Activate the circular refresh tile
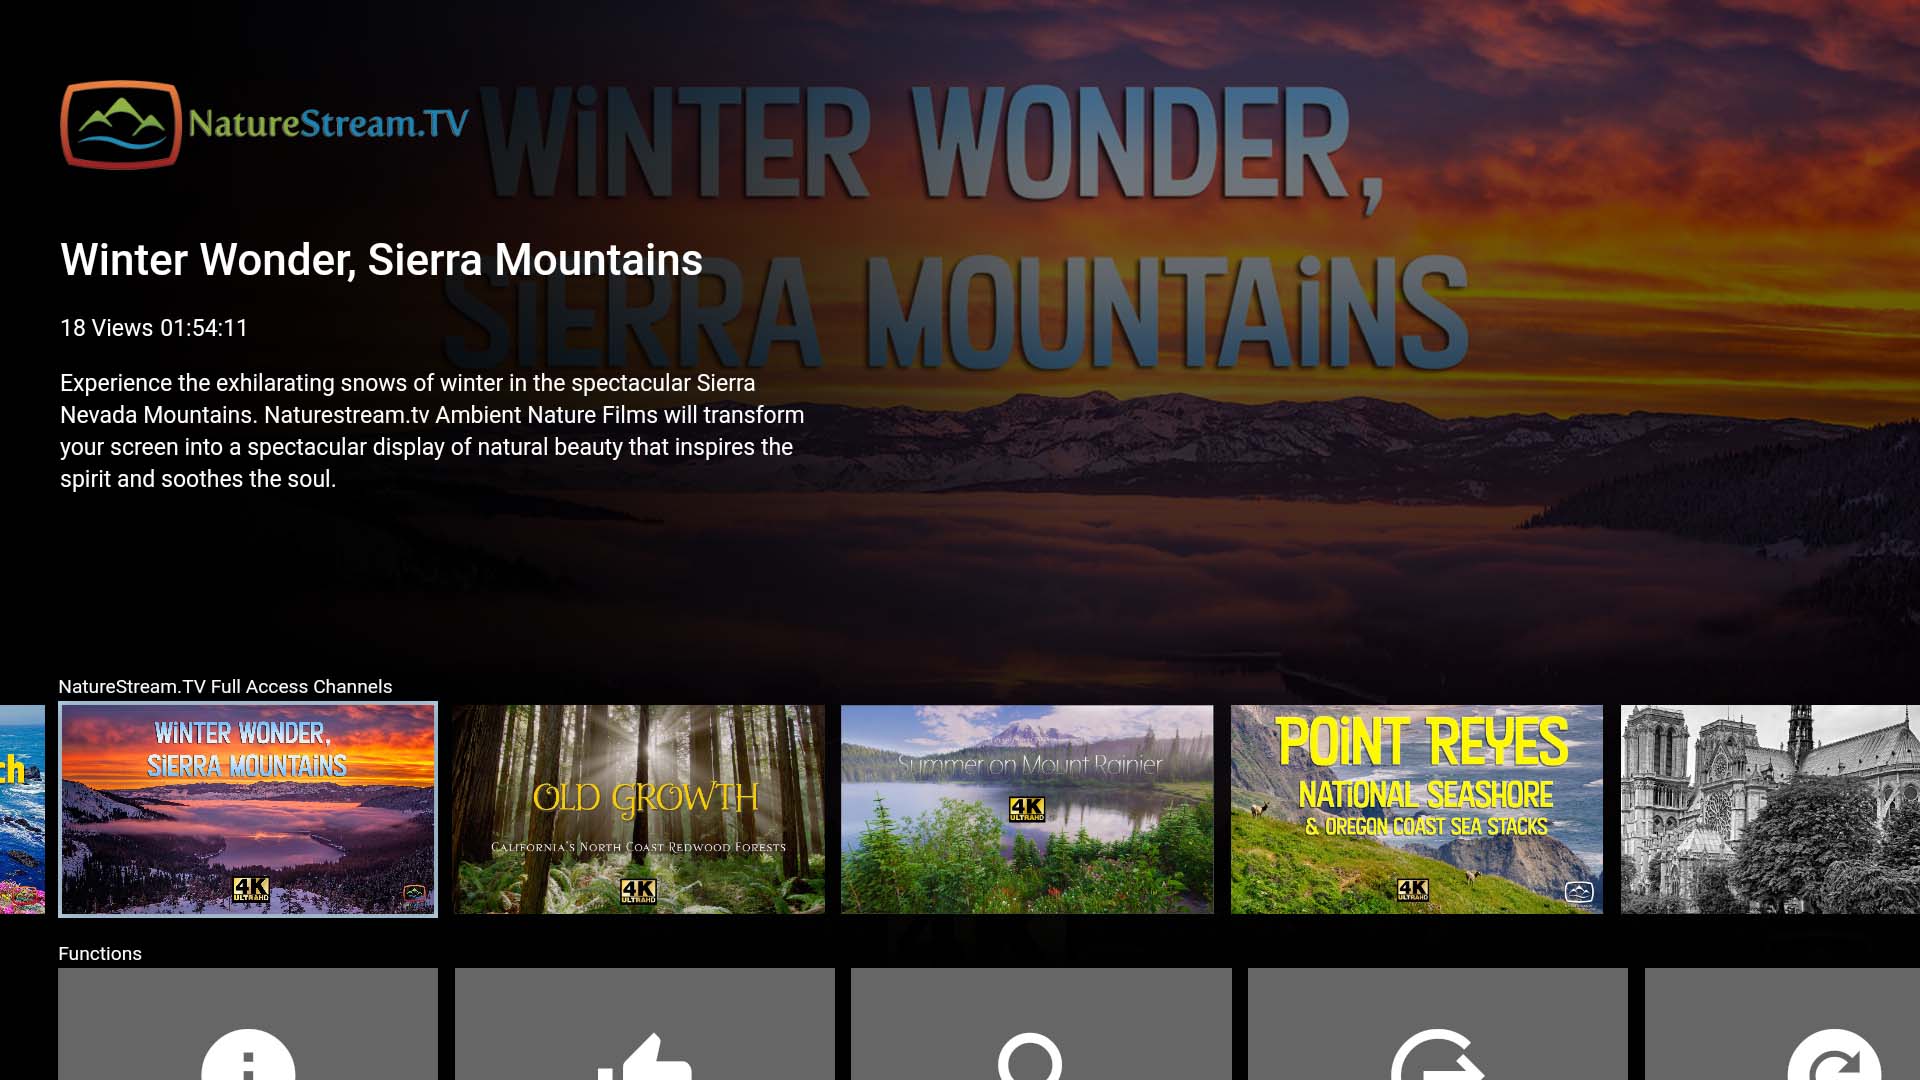Viewport: 1920px width, 1080px height. click(1782, 1024)
